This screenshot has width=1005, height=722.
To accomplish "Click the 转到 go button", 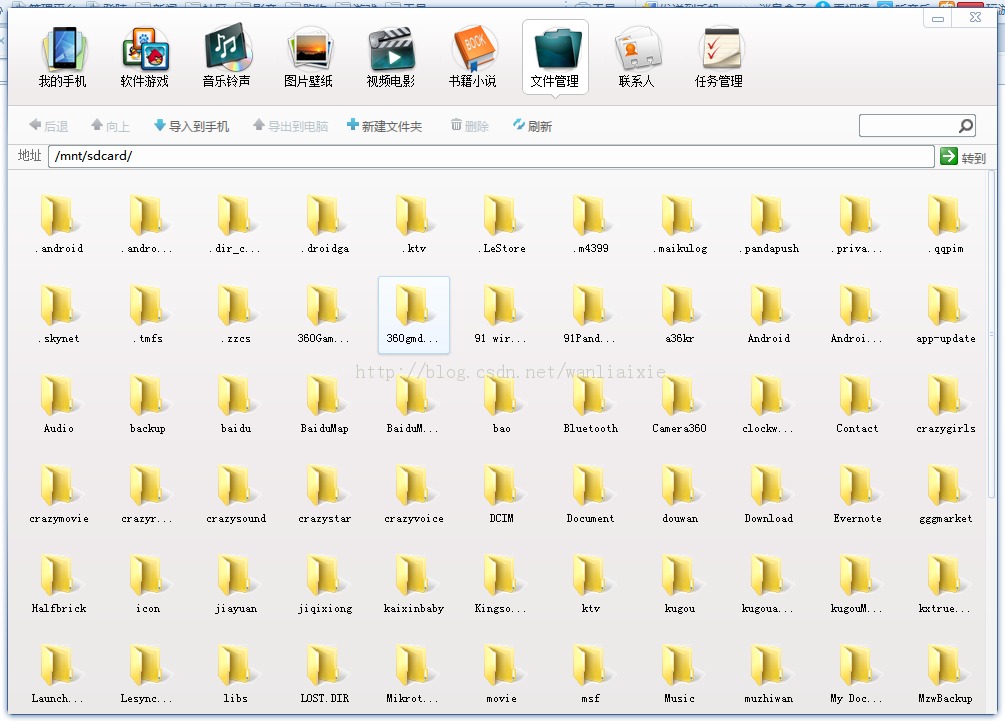I will pyautogui.click(x=963, y=157).
